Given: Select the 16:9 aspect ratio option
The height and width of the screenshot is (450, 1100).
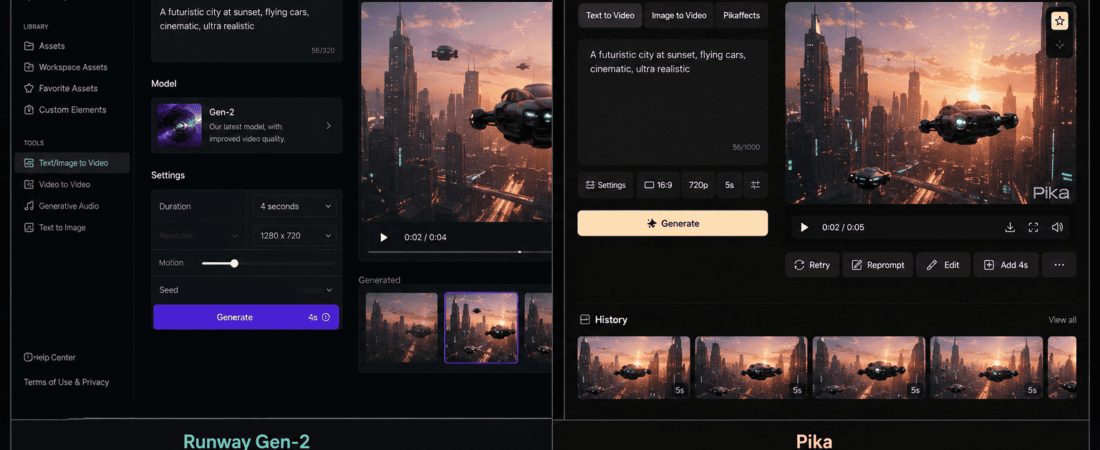Looking at the screenshot, I should coord(658,185).
